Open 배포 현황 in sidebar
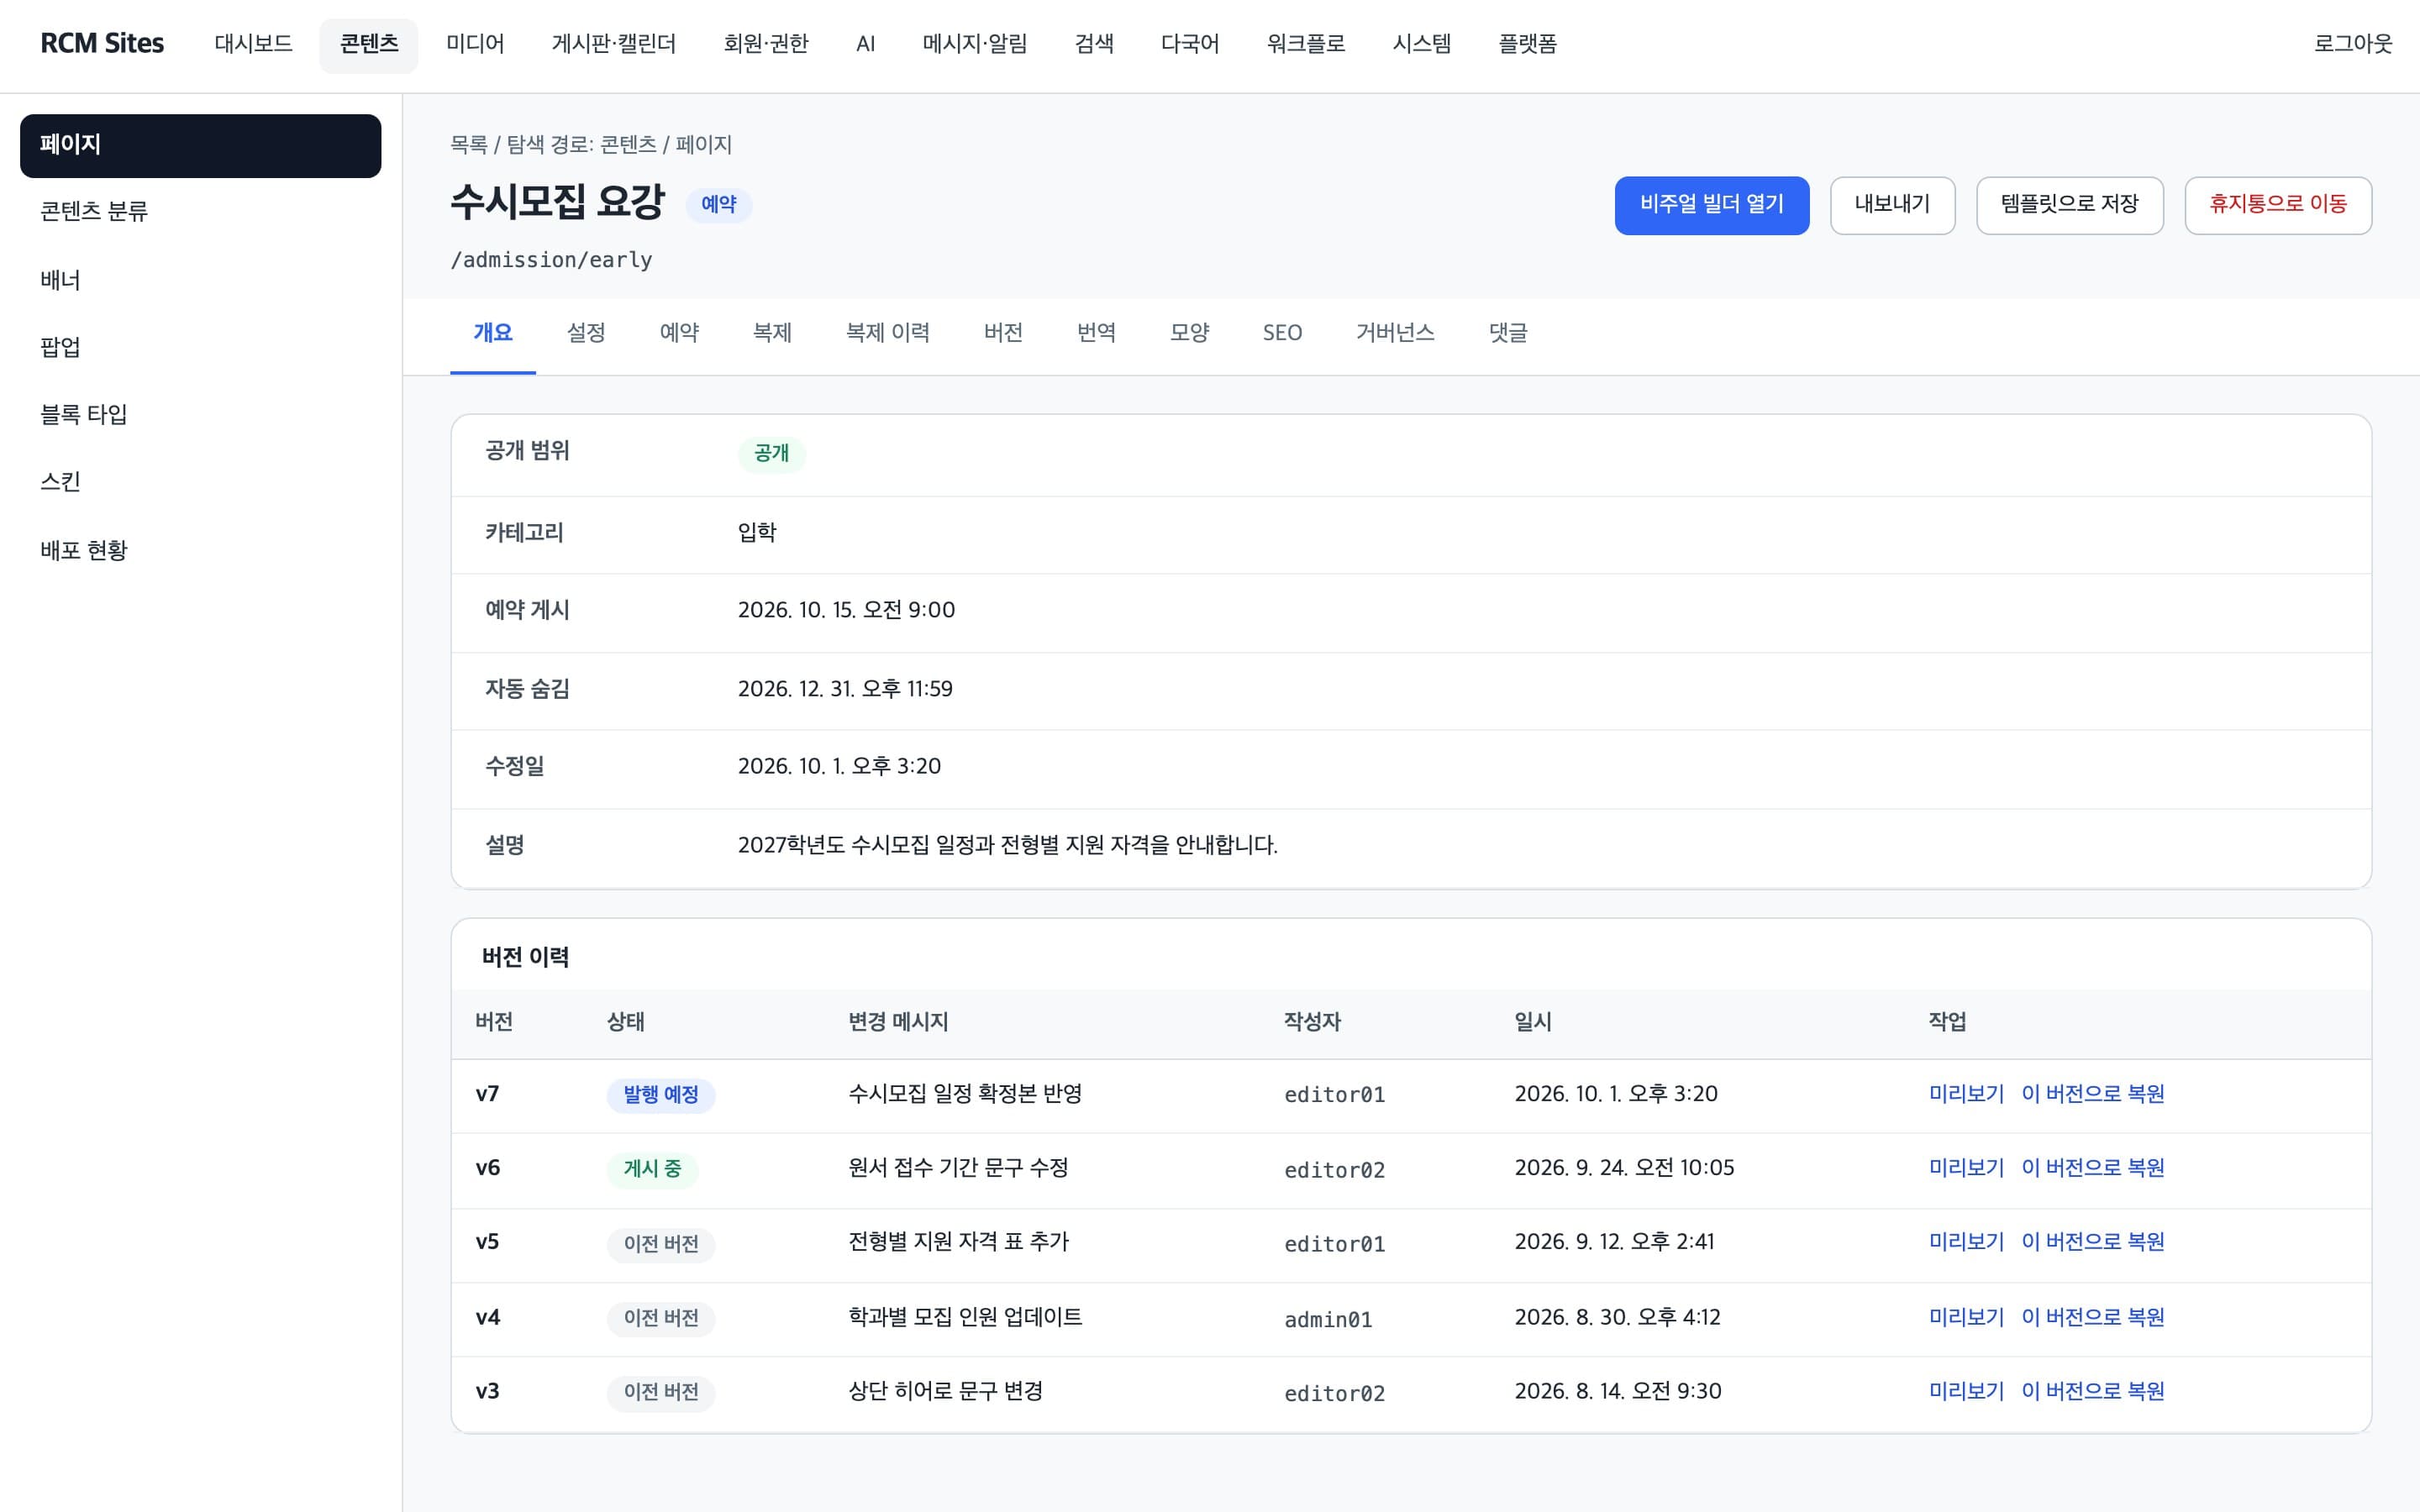 [x=200, y=550]
